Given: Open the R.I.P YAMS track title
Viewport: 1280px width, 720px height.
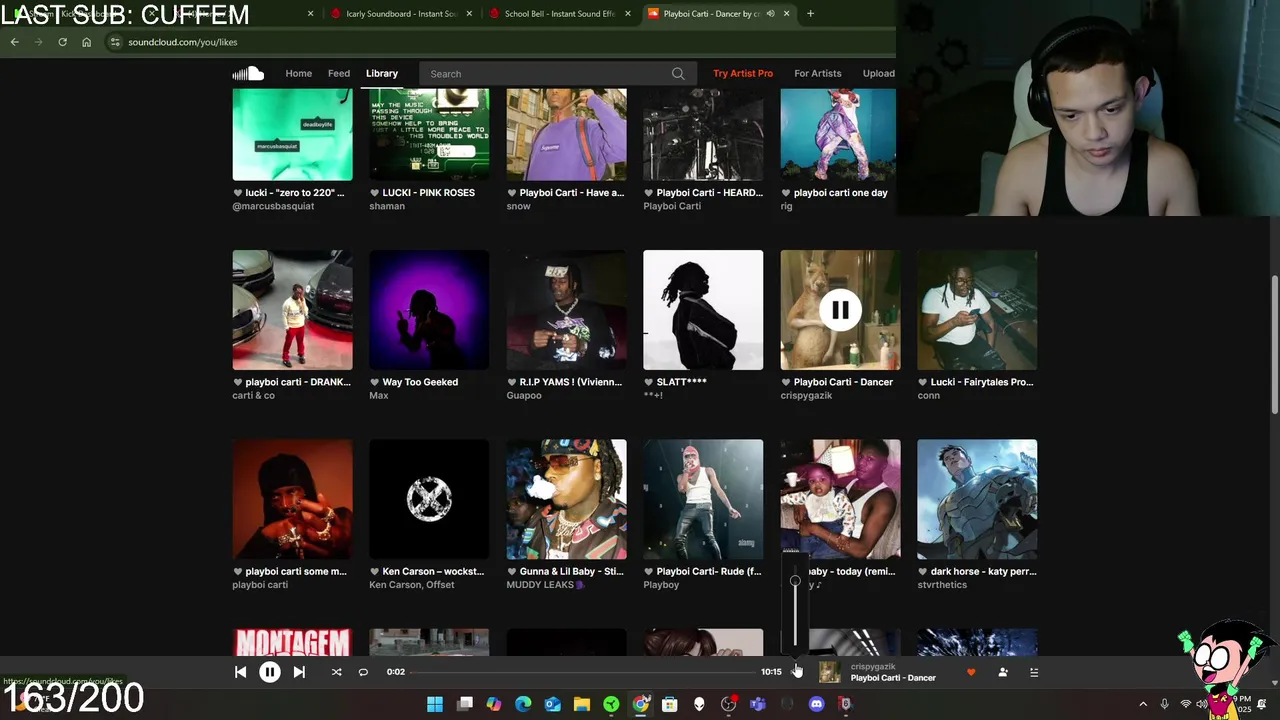Looking at the screenshot, I should (x=571, y=382).
